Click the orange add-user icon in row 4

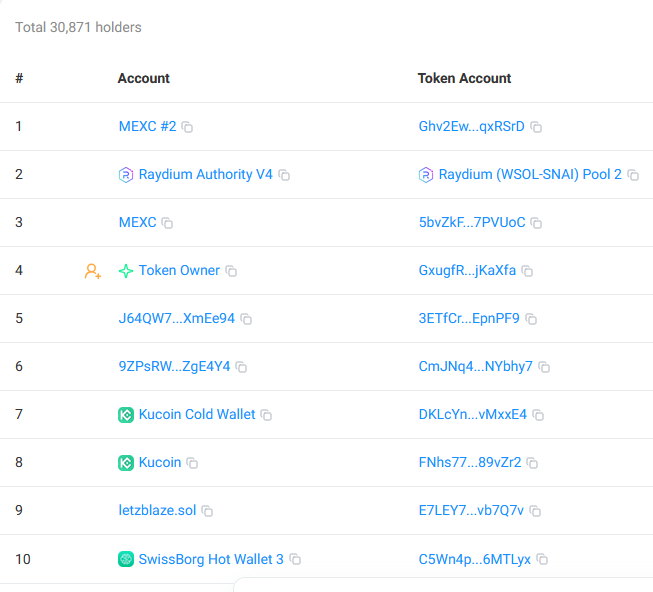92,271
